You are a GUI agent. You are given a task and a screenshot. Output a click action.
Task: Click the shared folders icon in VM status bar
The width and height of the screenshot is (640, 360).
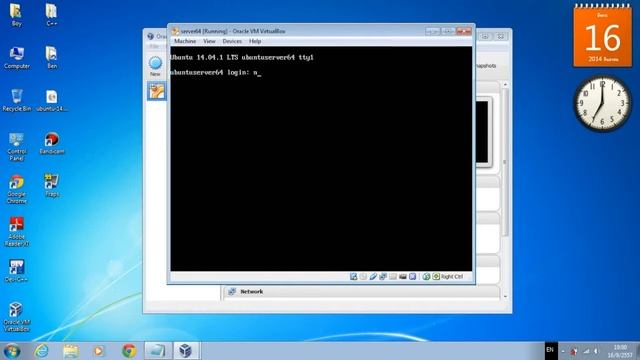[x=393, y=276]
